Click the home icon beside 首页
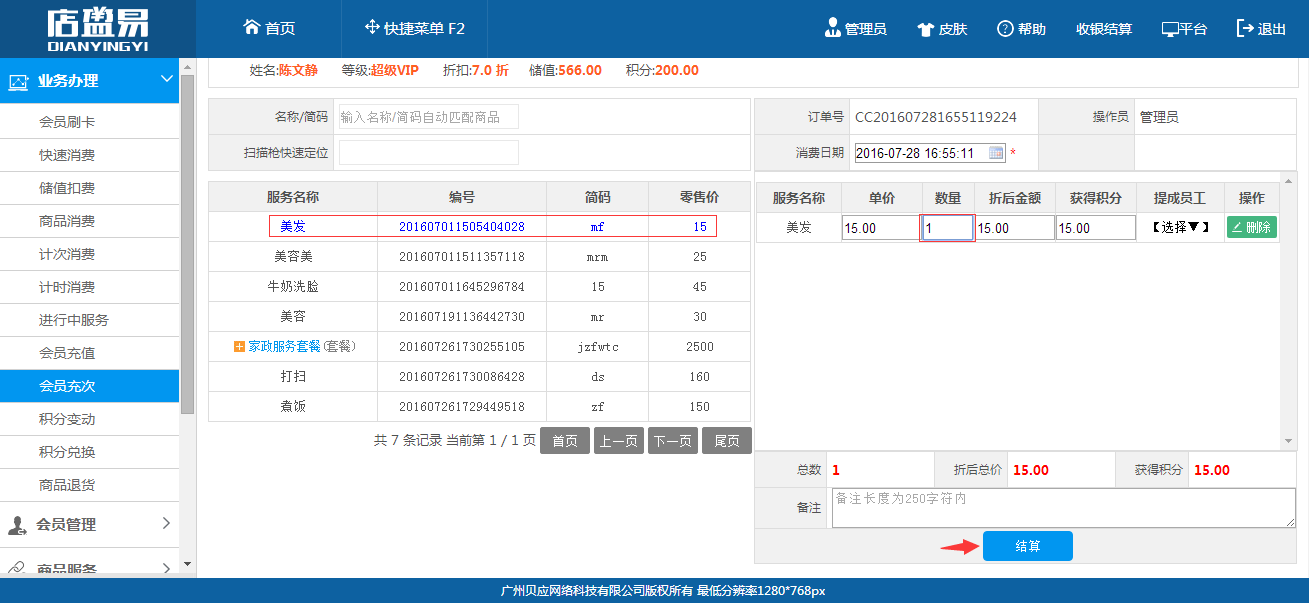The width and height of the screenshot is (1309, 603). [252, 28]
